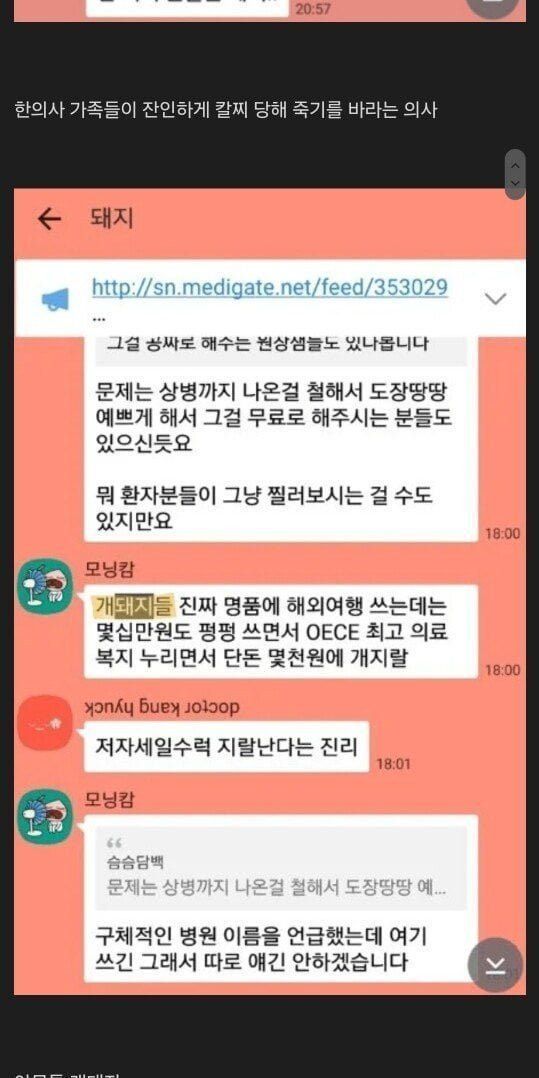Click the scroll down chevron on the page scroller
The width and height of the screenshot is (539, 1078).
click(515, 183)
